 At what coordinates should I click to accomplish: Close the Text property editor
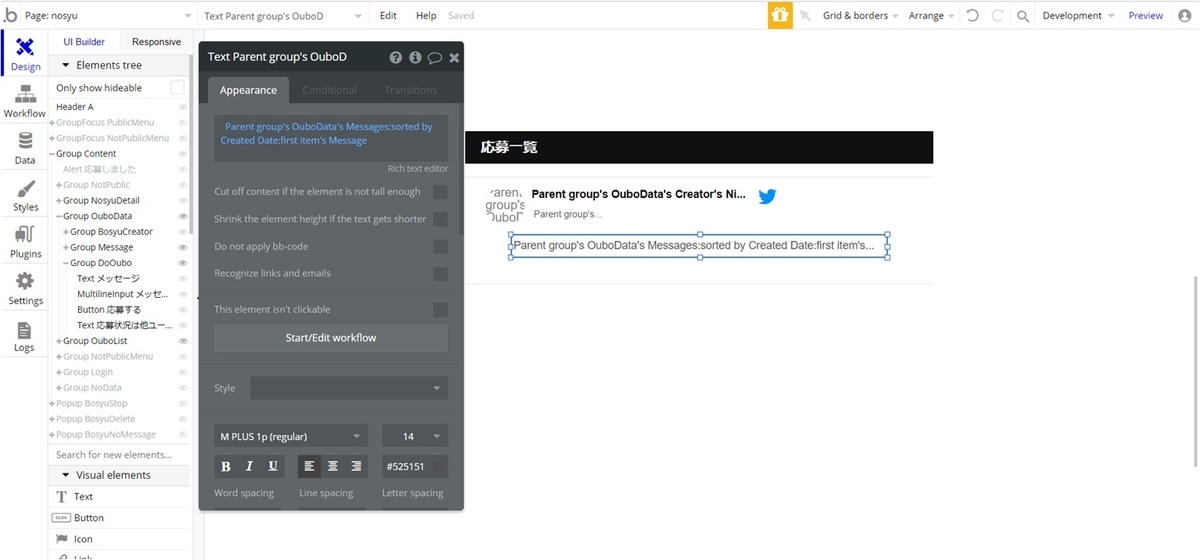tap(454, 58)
